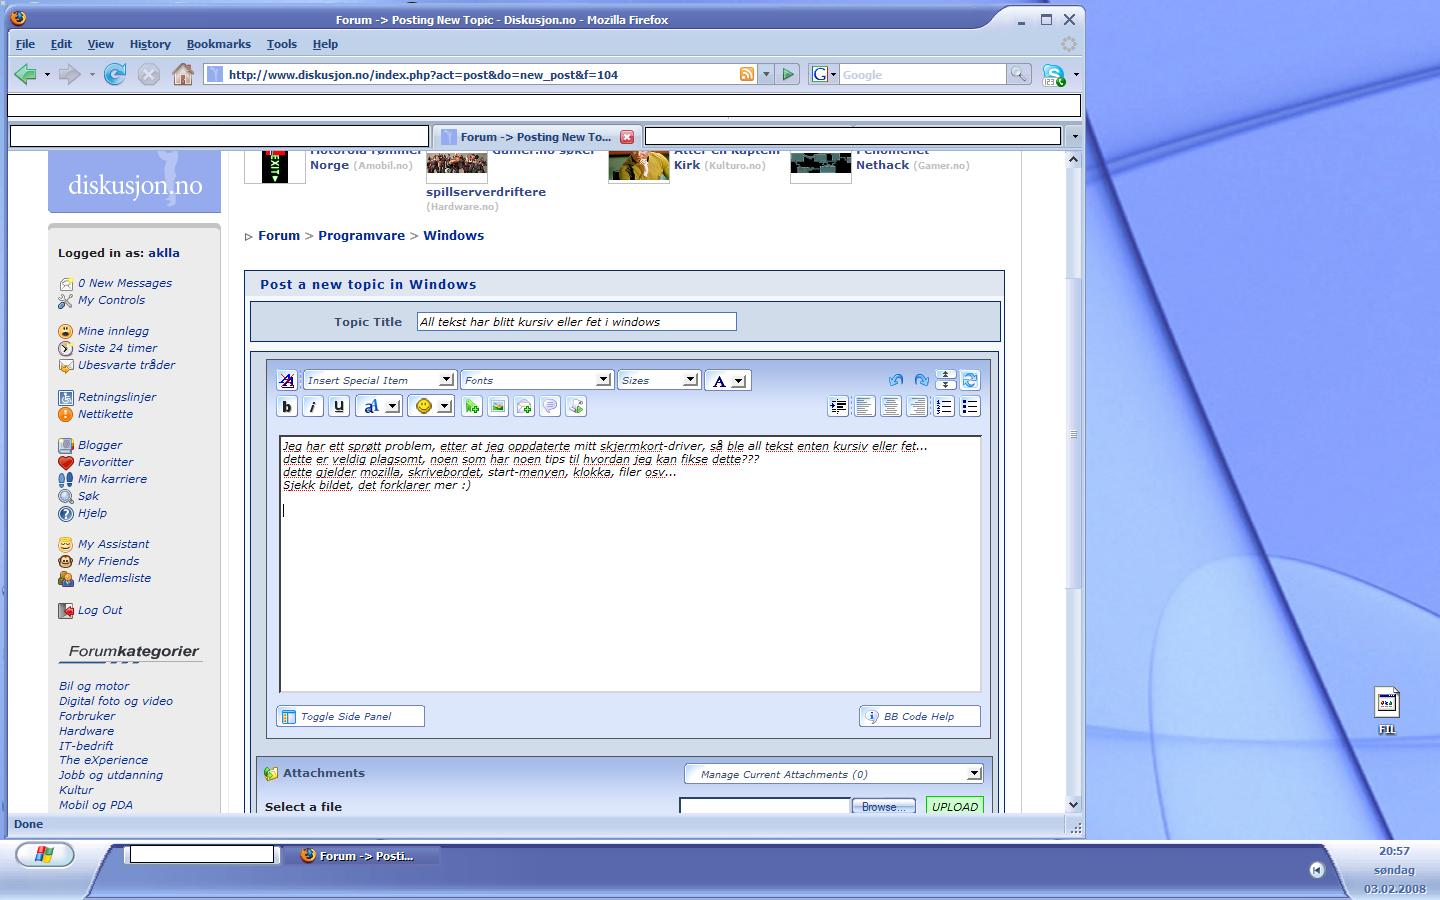Open the File menu
Viewport: 1440px width, 900px height.
point(25,44)
